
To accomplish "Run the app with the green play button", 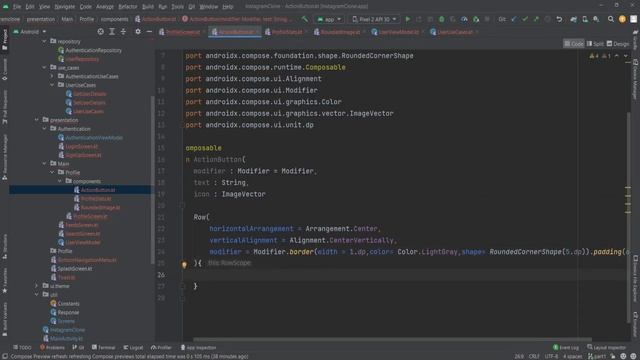I will coord(407,19).
